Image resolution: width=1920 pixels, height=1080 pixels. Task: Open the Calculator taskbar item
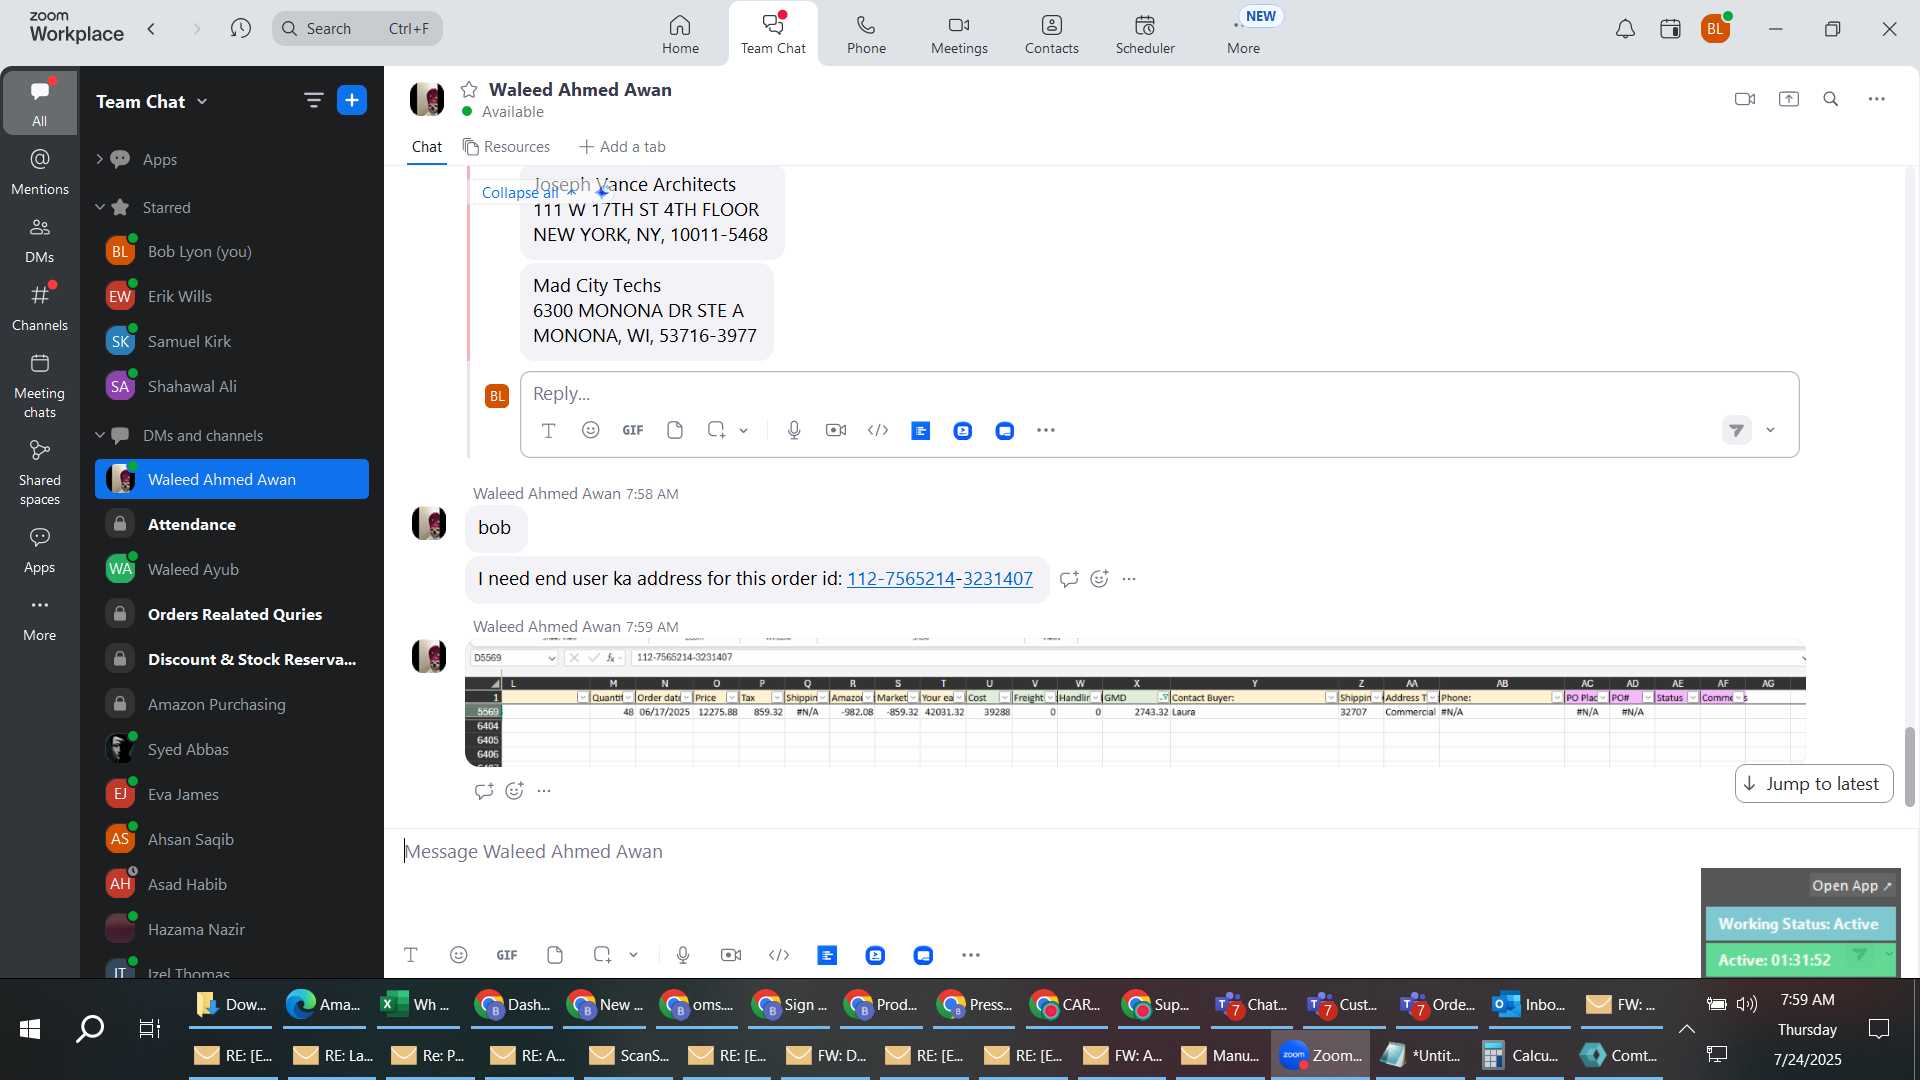[1520, 1055]
